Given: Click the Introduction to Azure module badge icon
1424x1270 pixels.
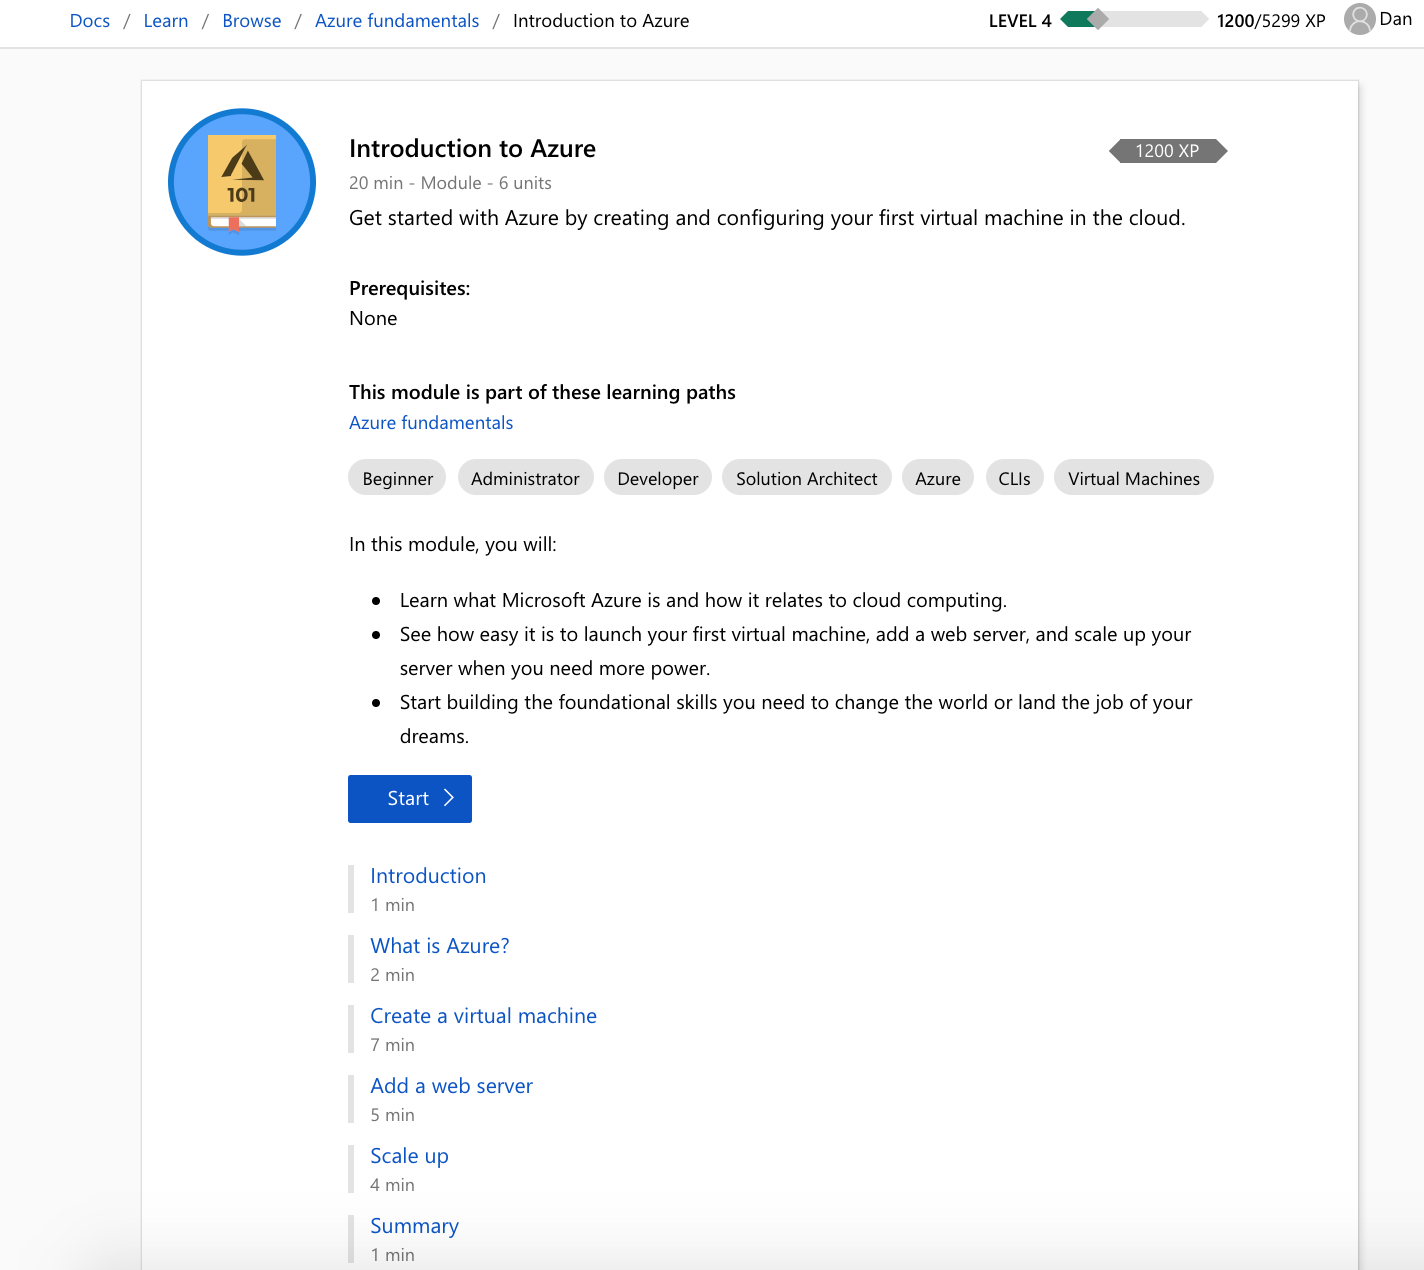Looking at the screenshot, I should (241, 182).
